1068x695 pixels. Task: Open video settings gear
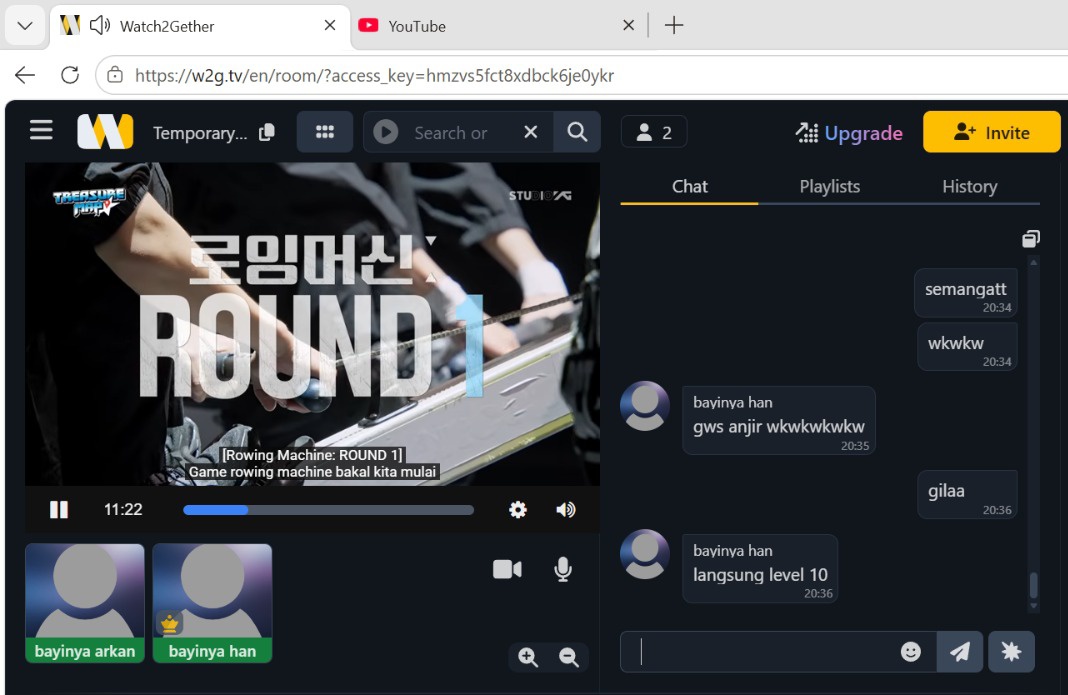518,510
